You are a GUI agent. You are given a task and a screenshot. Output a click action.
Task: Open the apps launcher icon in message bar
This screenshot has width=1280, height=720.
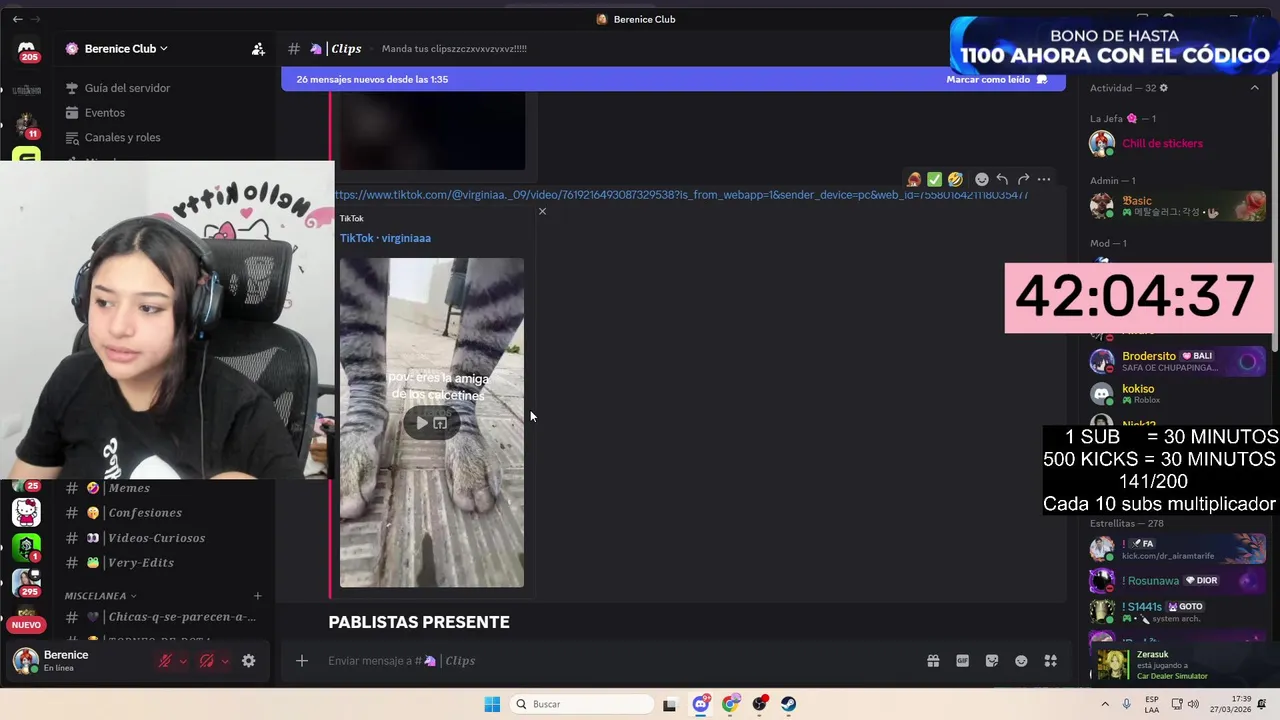pyautogui.click(x=1050, y=661)
